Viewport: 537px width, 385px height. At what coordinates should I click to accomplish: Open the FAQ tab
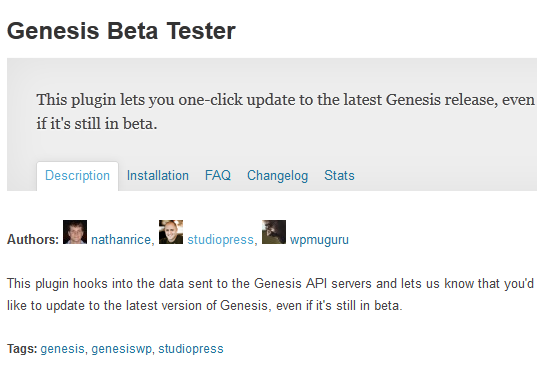pyautogui.click(x=218, y=176)
